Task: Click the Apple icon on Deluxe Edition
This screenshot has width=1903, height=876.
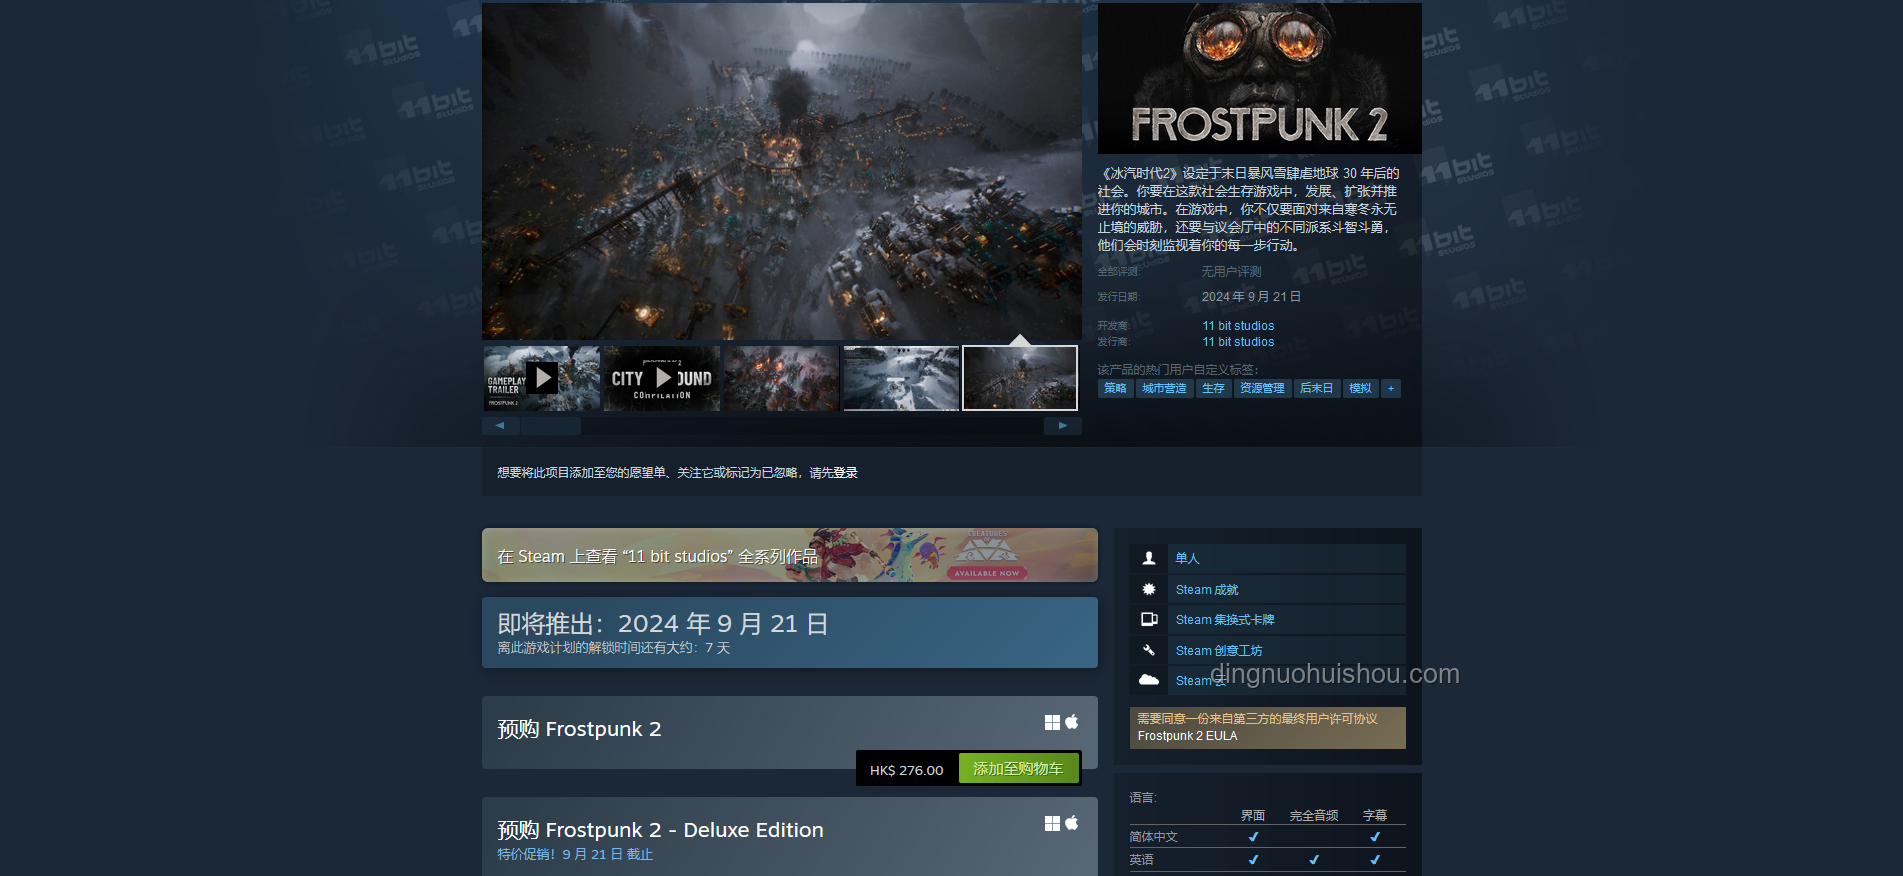Action: point(1072,822)
